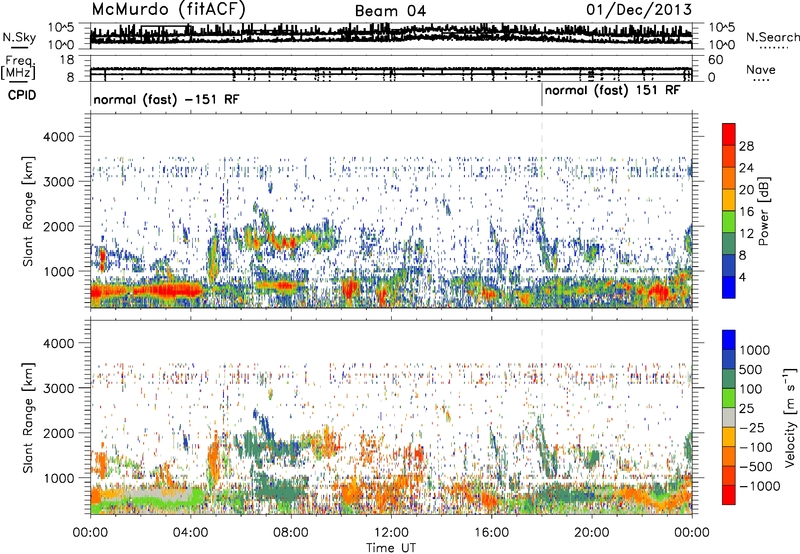Click the '1000' value atop Velocity scale
This screenshot has width=800, height=554.
click(x=755, y=350)
